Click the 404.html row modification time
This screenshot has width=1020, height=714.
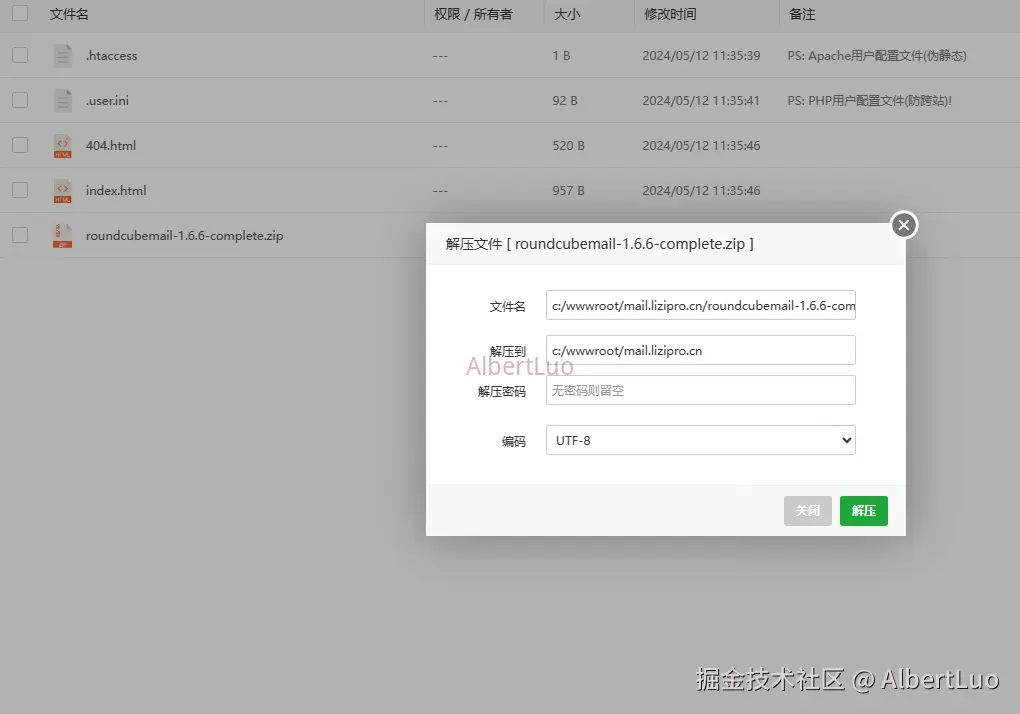click(x=701, y=146)
